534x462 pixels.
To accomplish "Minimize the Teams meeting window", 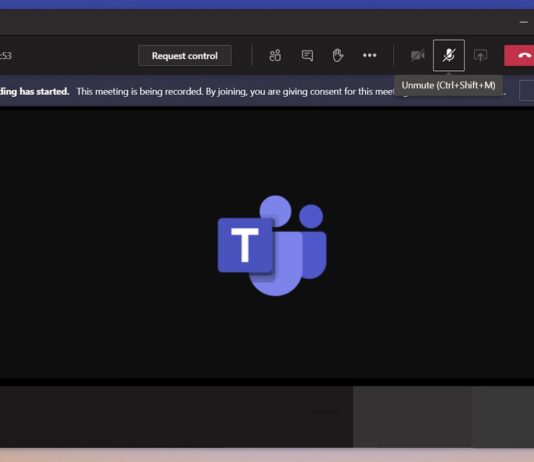I will 523,22.
